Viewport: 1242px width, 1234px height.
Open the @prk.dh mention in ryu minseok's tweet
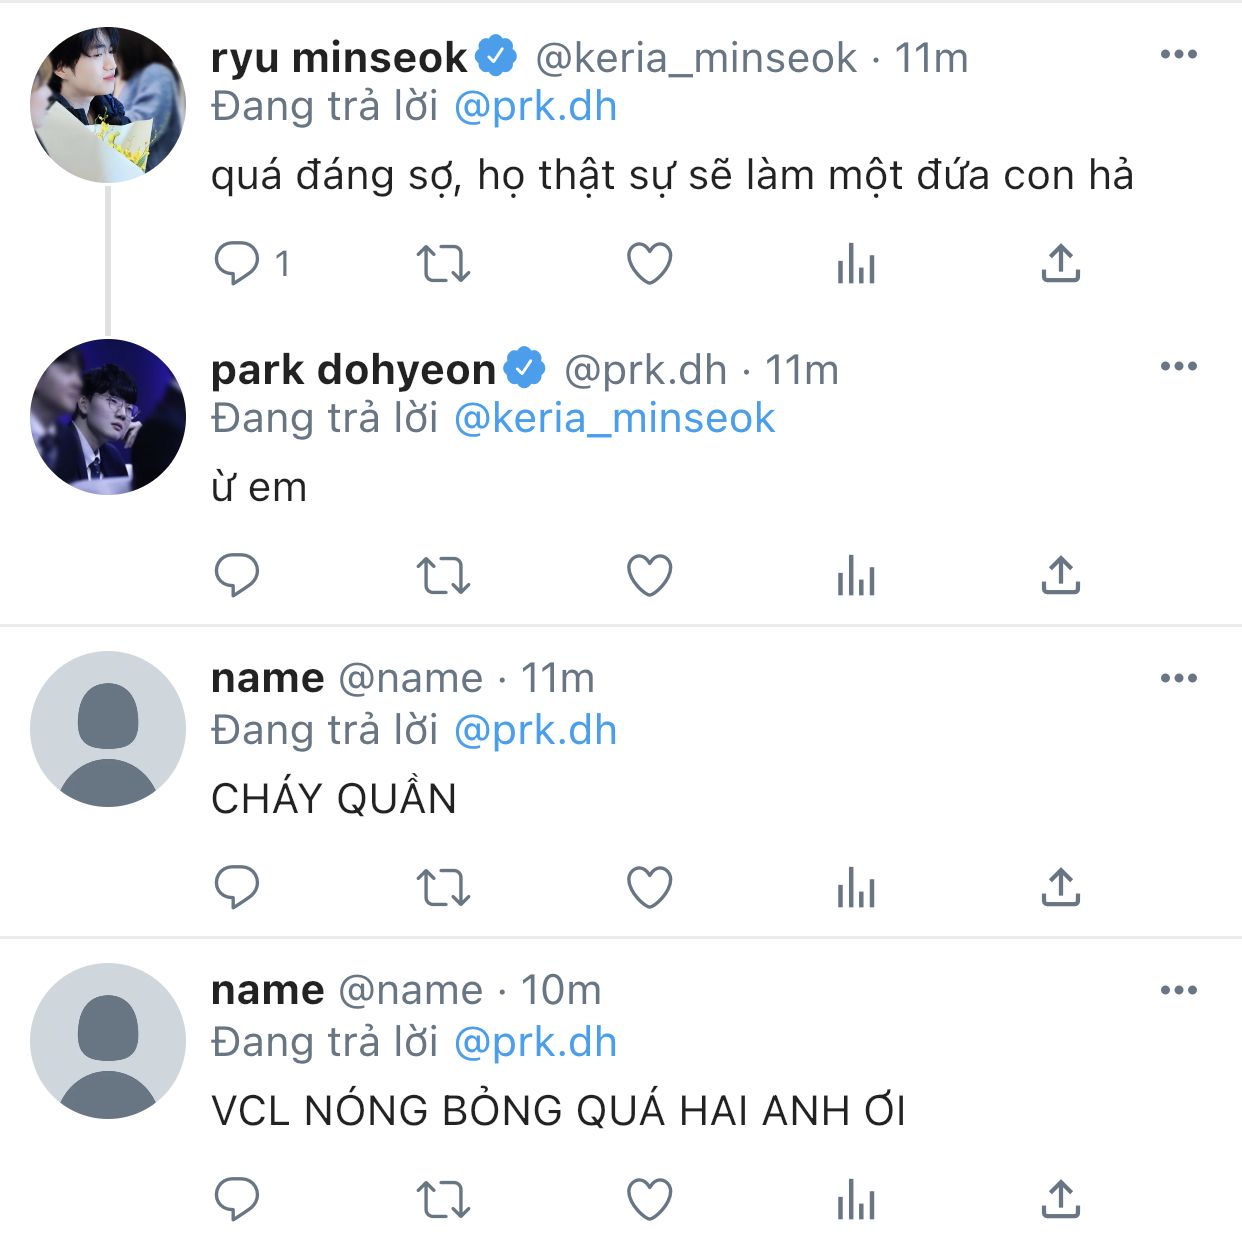(x=535, y=107)
